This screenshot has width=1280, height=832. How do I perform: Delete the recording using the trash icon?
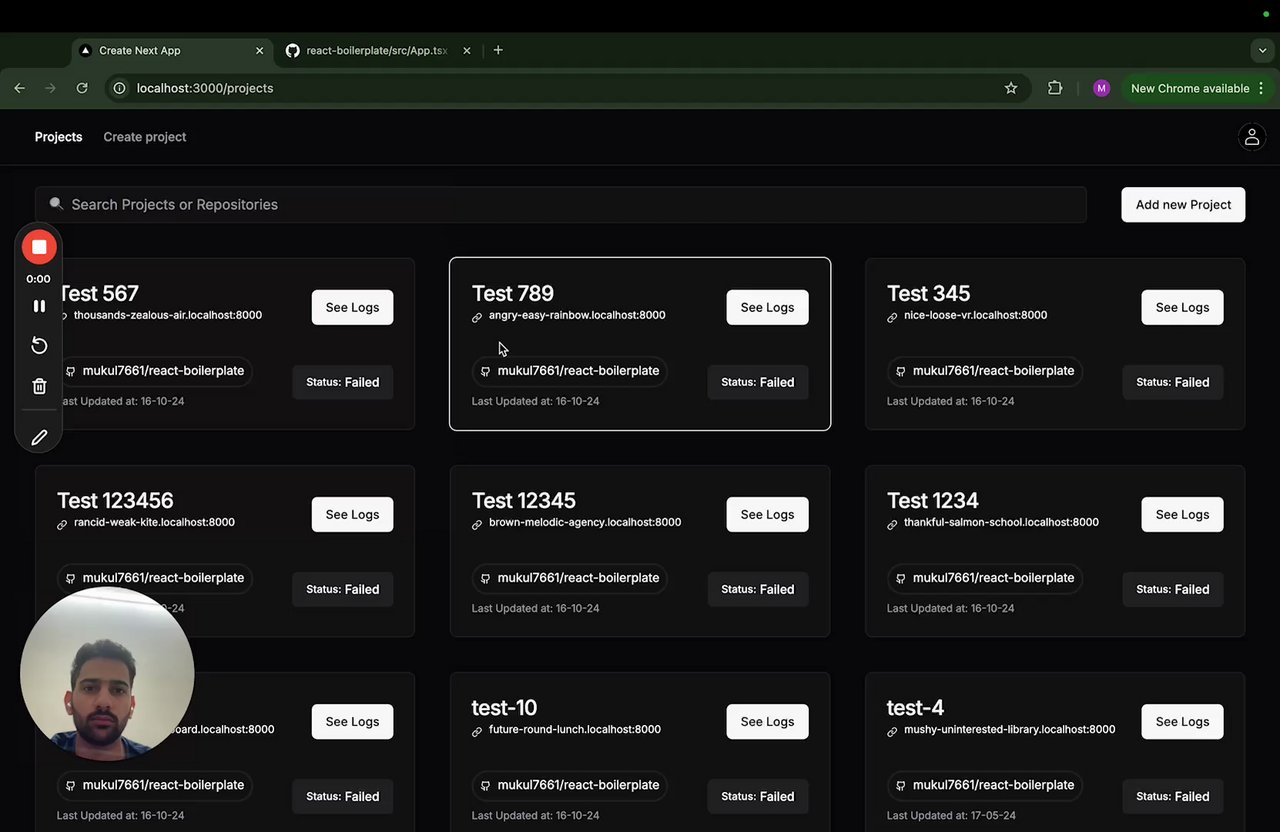coord(39,386)
